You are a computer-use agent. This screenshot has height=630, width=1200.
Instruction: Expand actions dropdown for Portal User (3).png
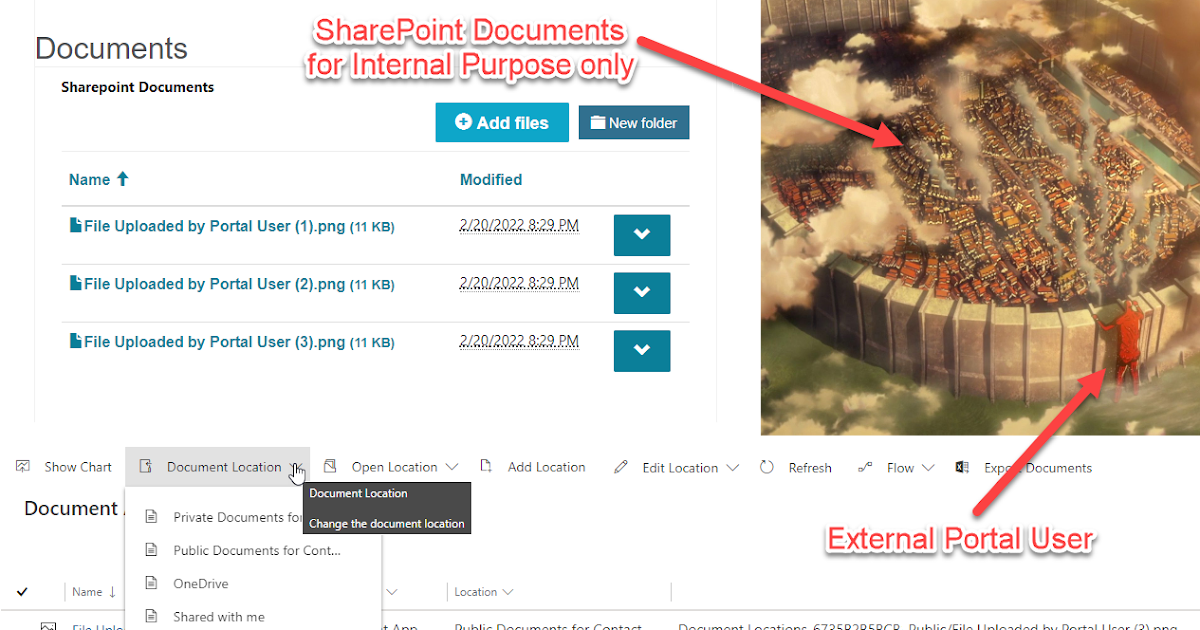click(642, 351)
